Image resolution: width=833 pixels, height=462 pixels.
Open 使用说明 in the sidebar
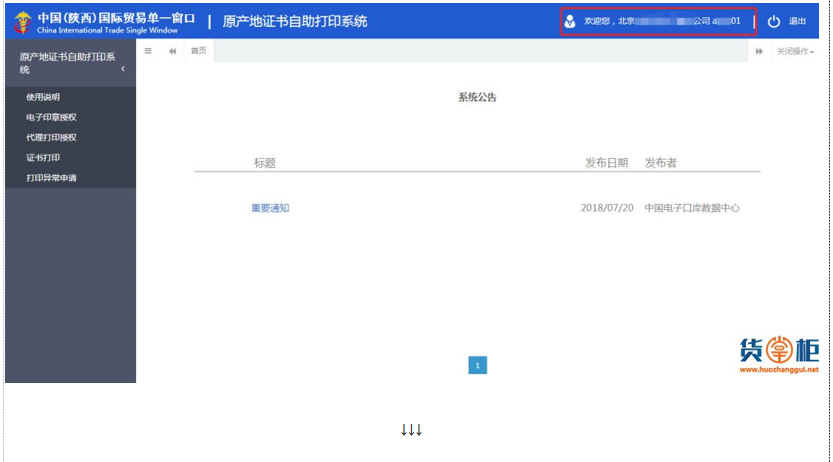click(x=43, y=97)
